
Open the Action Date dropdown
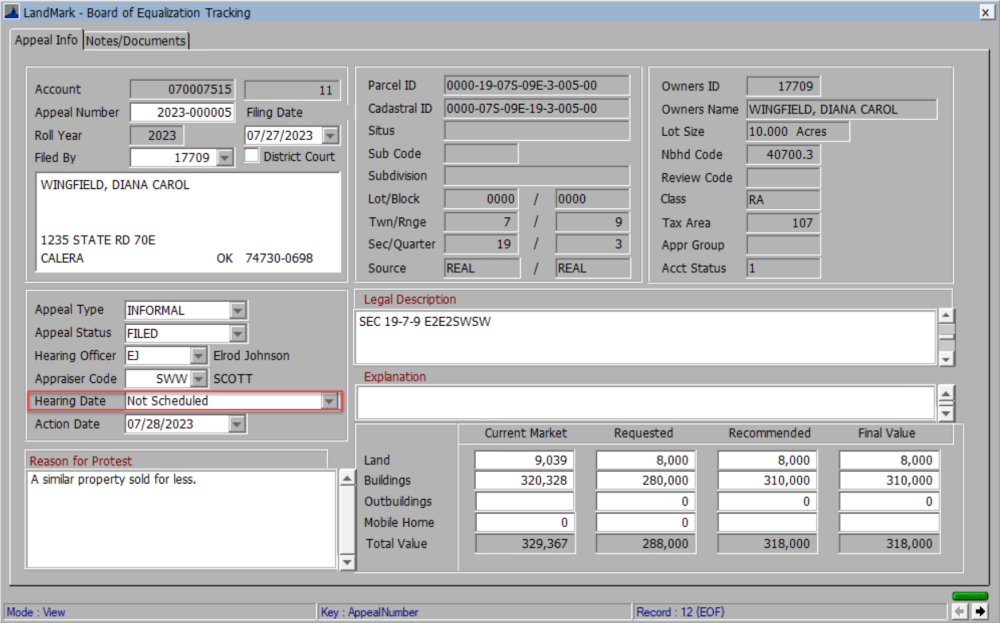point(236,424)
